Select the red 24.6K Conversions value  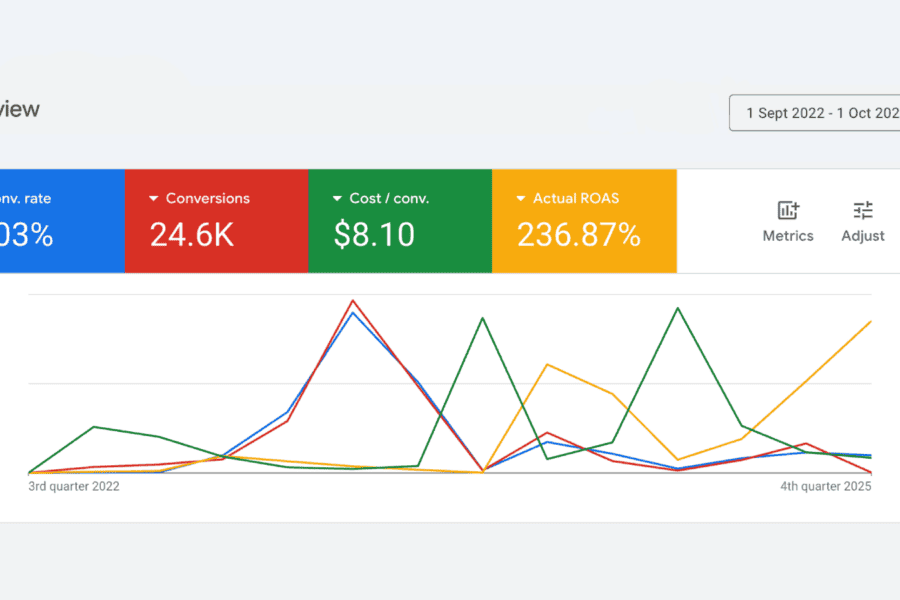192,235
